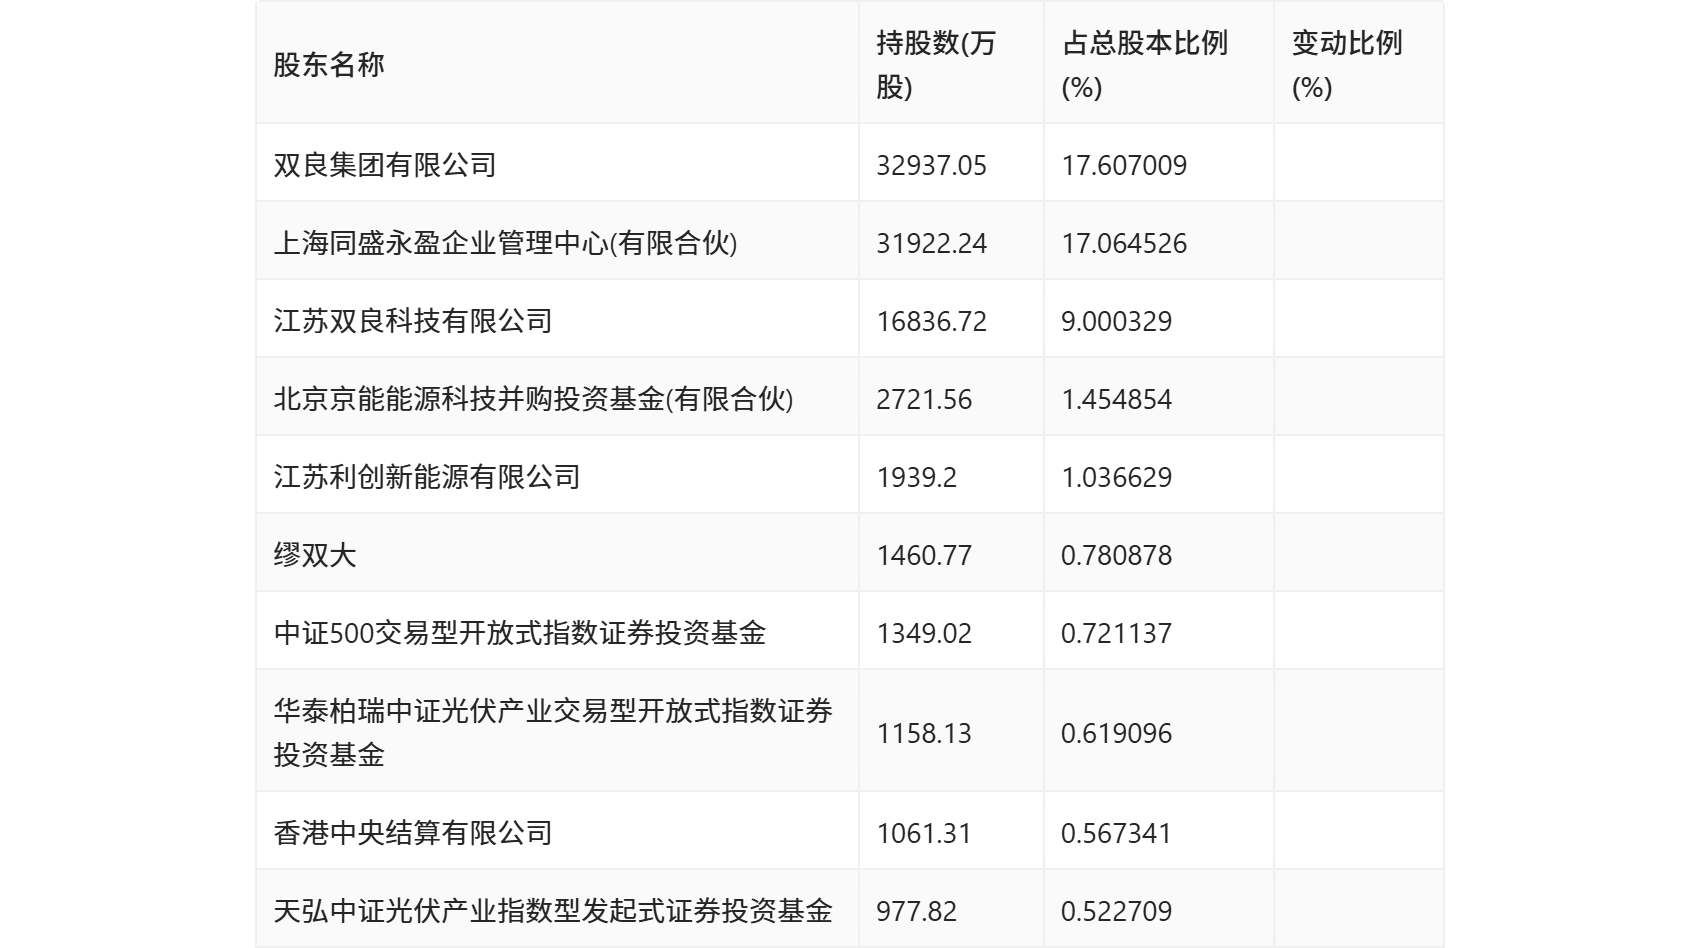Click shareholder 江苏利创新能源有限公司
Viewport: 1700px width, 948px height.
427,477
